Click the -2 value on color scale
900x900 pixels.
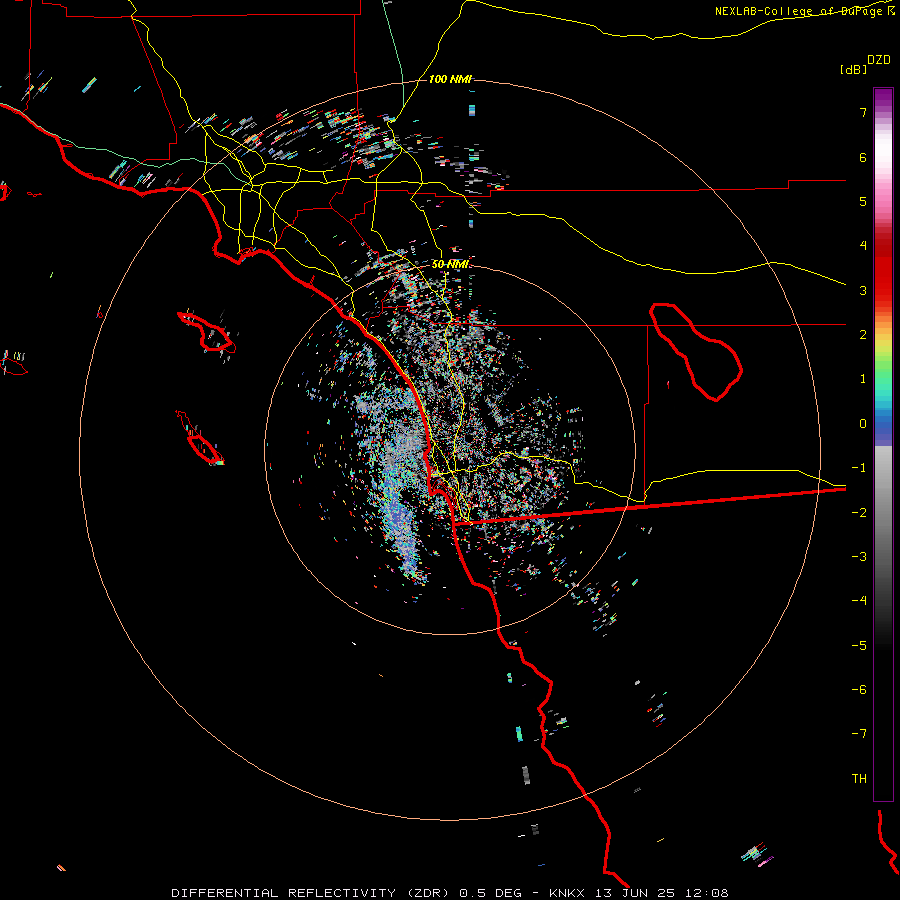pyautogui.click(x=859, y=513)
